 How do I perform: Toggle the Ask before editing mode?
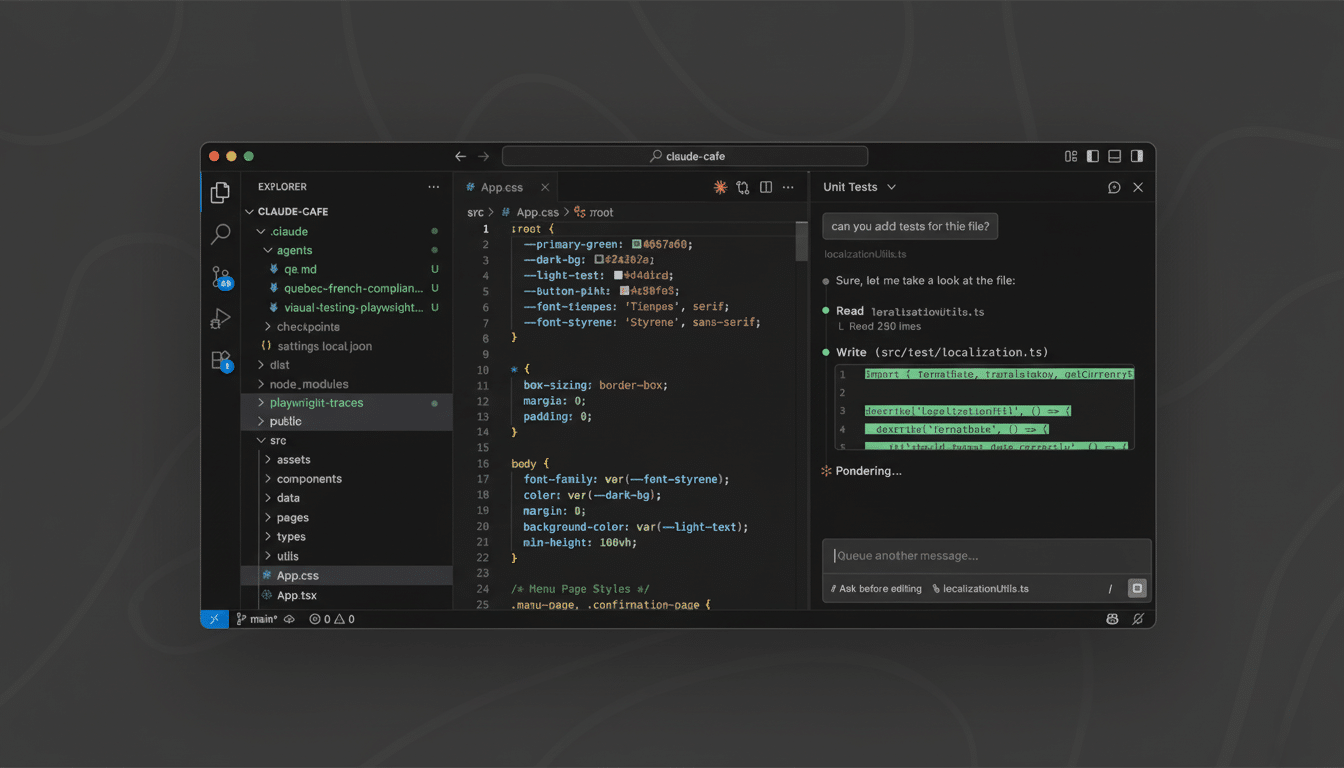(876, 589)
